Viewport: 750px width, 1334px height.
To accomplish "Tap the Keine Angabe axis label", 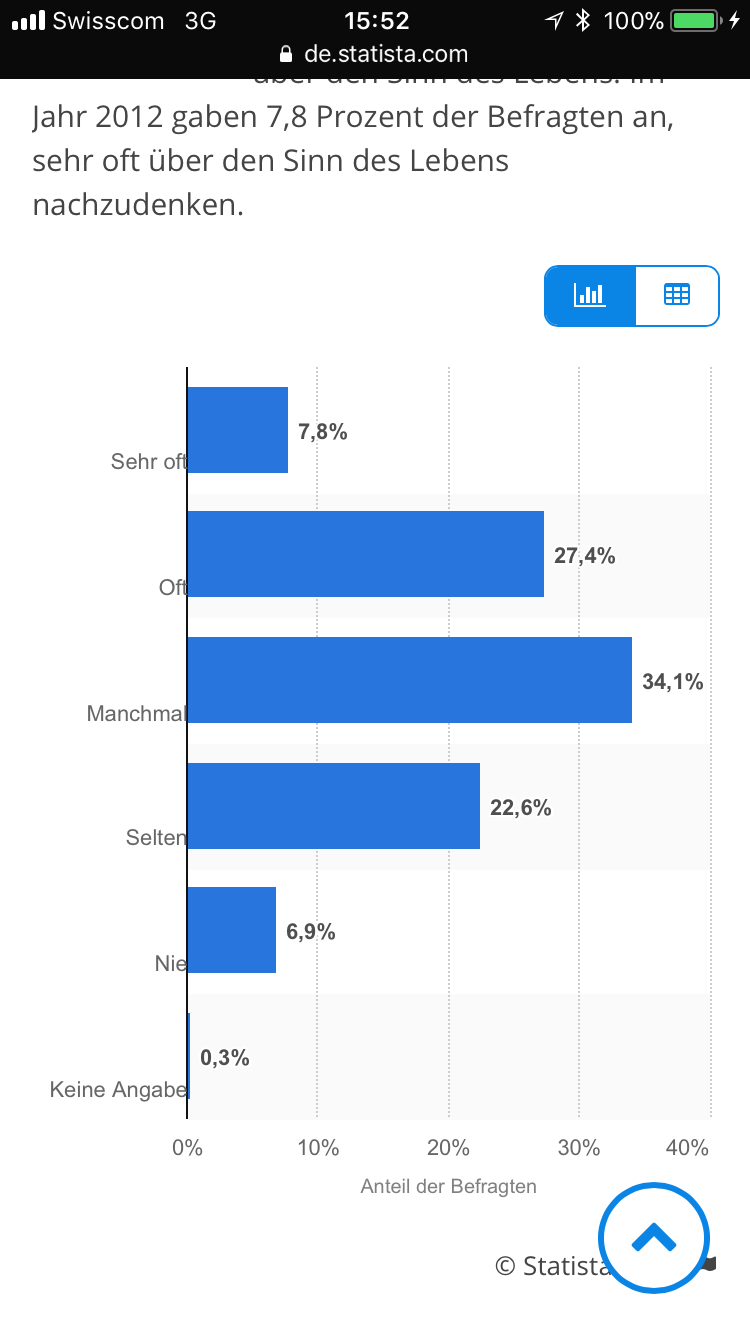I will coord(118,1089).
